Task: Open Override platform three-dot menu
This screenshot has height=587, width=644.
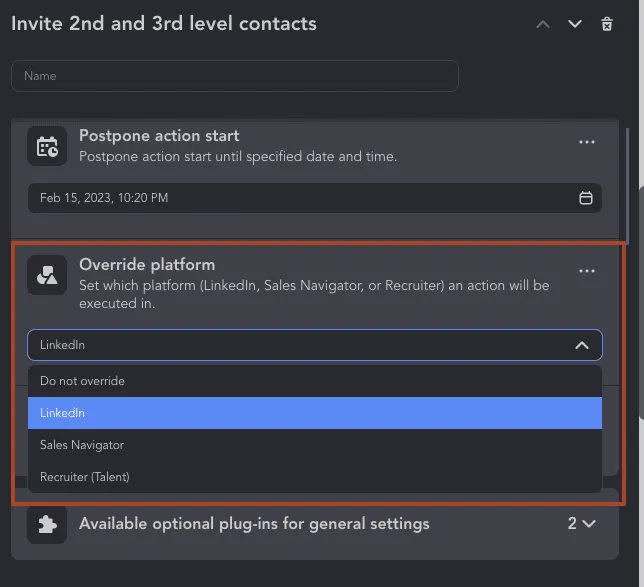Action: coord(586,271)
